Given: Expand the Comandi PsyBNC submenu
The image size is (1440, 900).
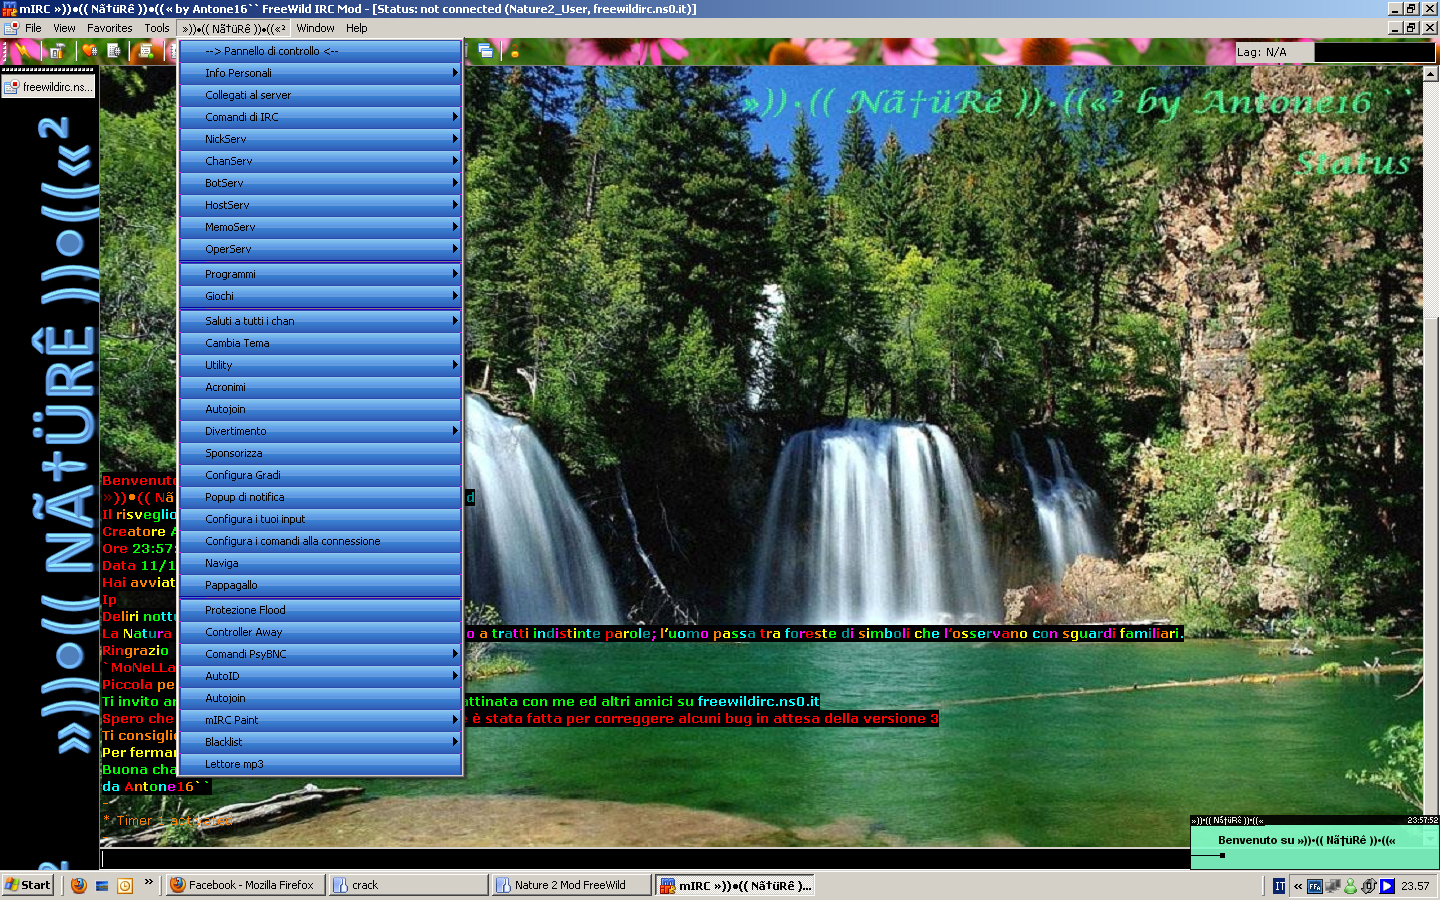Looking at the screenshot, I should 320,654.
